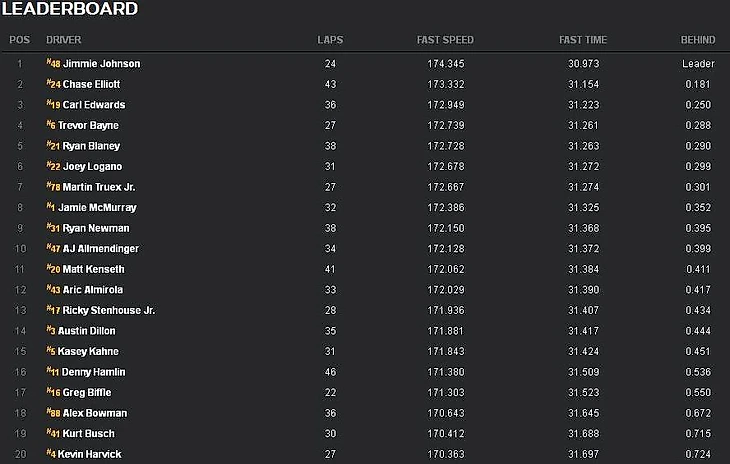This screenshot has height=464, width=730.
Task: Click Kevin Harvick driver name
Action: point(94,455)
